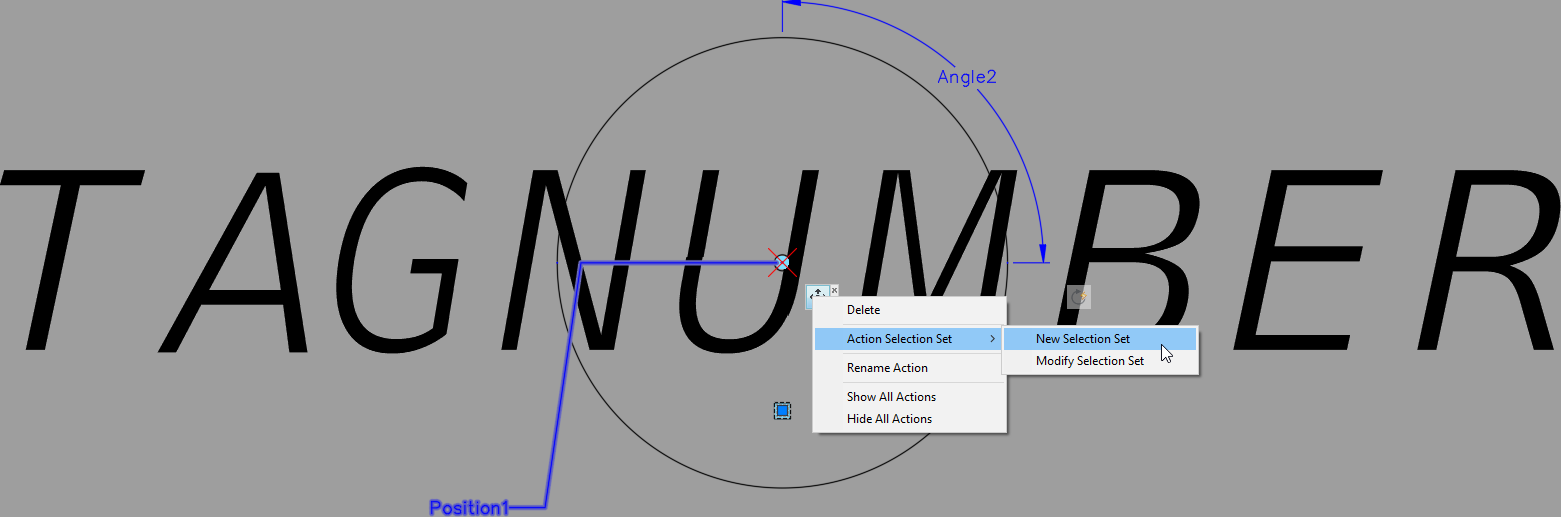
Task: Choose Delete from the context menu
Action: 909,310
